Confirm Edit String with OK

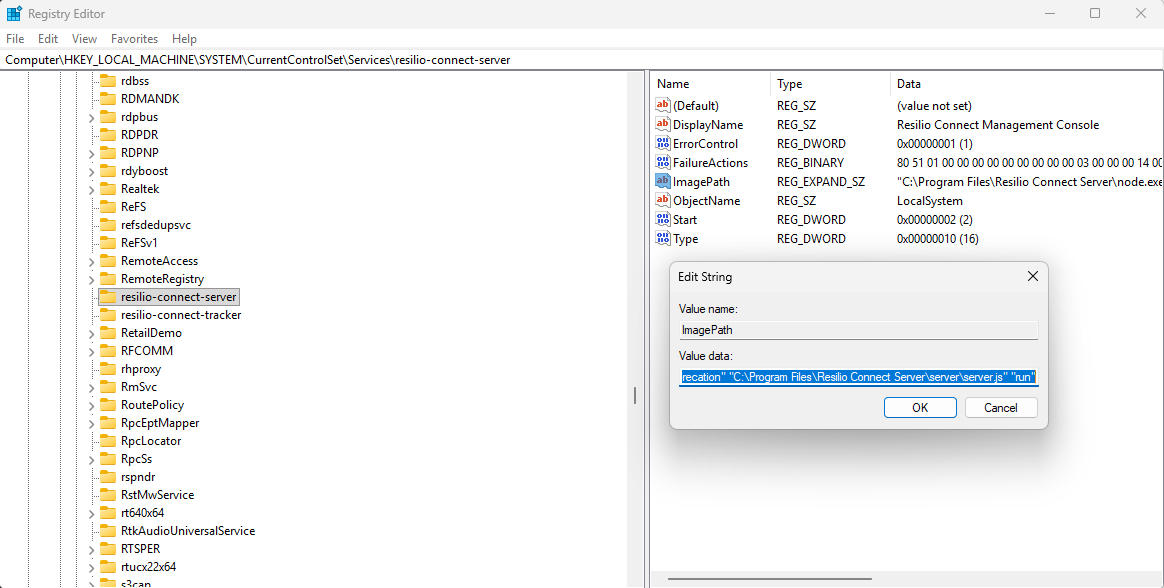[920, 408]
